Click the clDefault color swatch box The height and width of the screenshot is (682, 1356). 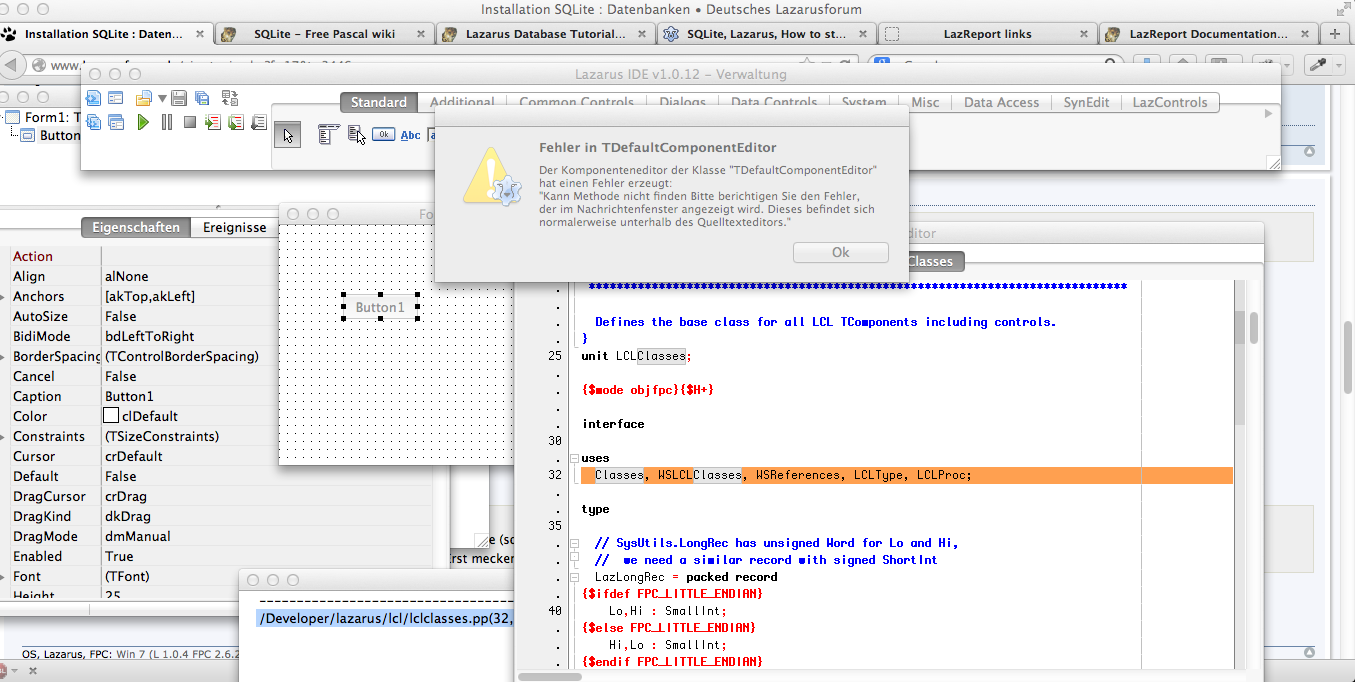pyautogui.click(x=111, y=416)
